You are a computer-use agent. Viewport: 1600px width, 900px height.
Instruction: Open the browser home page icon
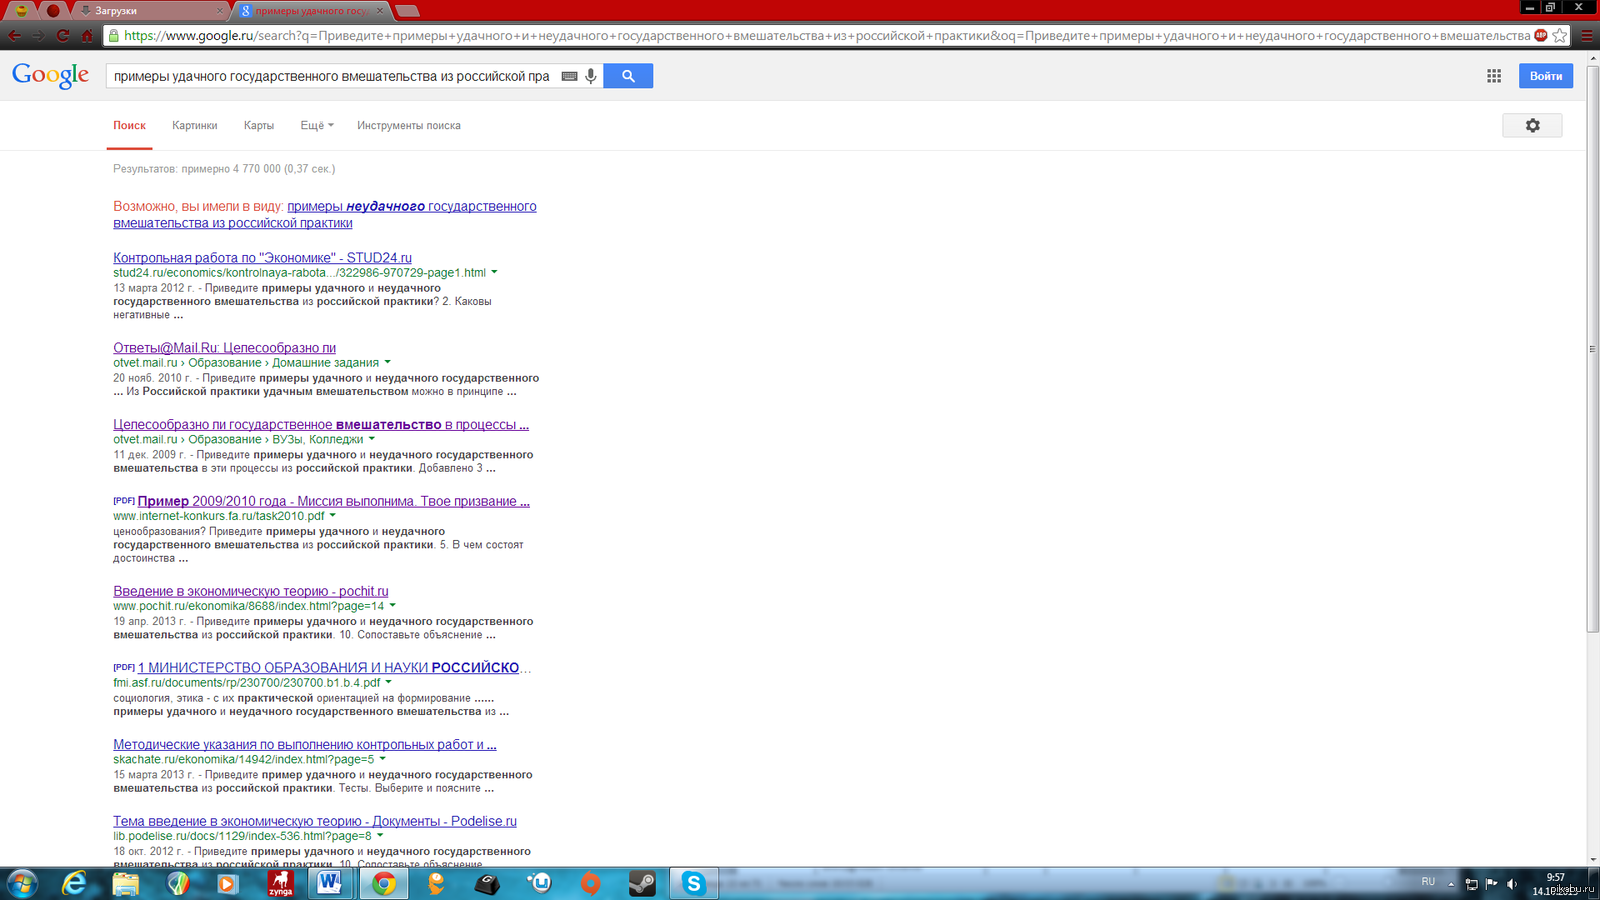coord(87,36)
